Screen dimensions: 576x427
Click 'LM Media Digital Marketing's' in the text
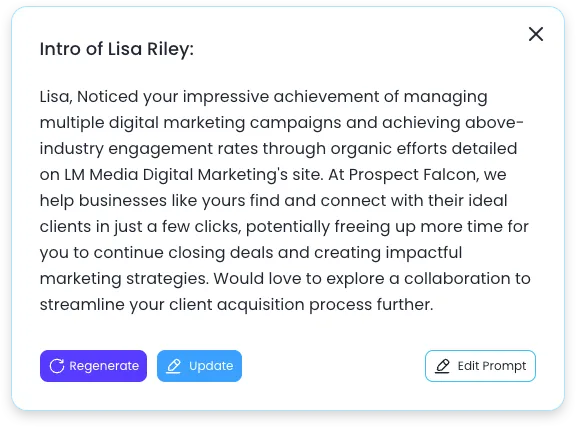pos(176,175)
